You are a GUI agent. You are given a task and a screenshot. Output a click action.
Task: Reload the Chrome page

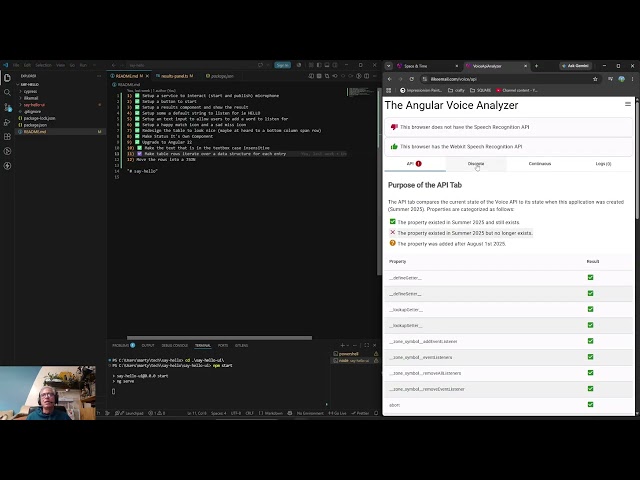pyautogui.click(x=411, y=79)
